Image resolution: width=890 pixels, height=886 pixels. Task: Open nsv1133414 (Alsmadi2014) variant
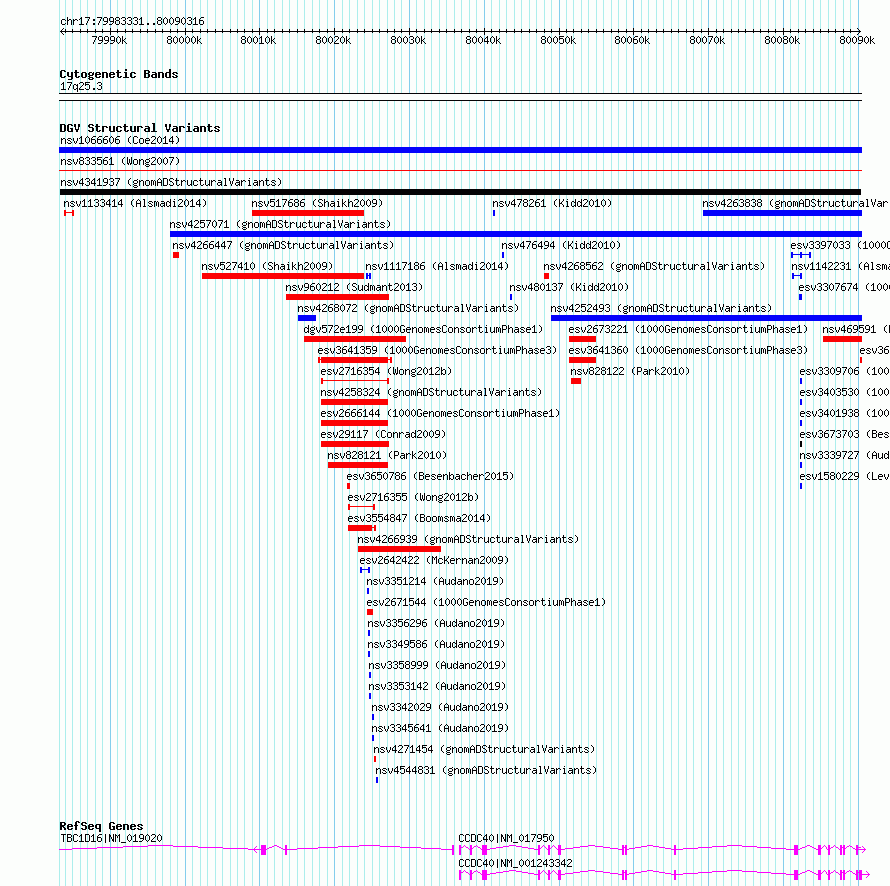coord(135,203)
